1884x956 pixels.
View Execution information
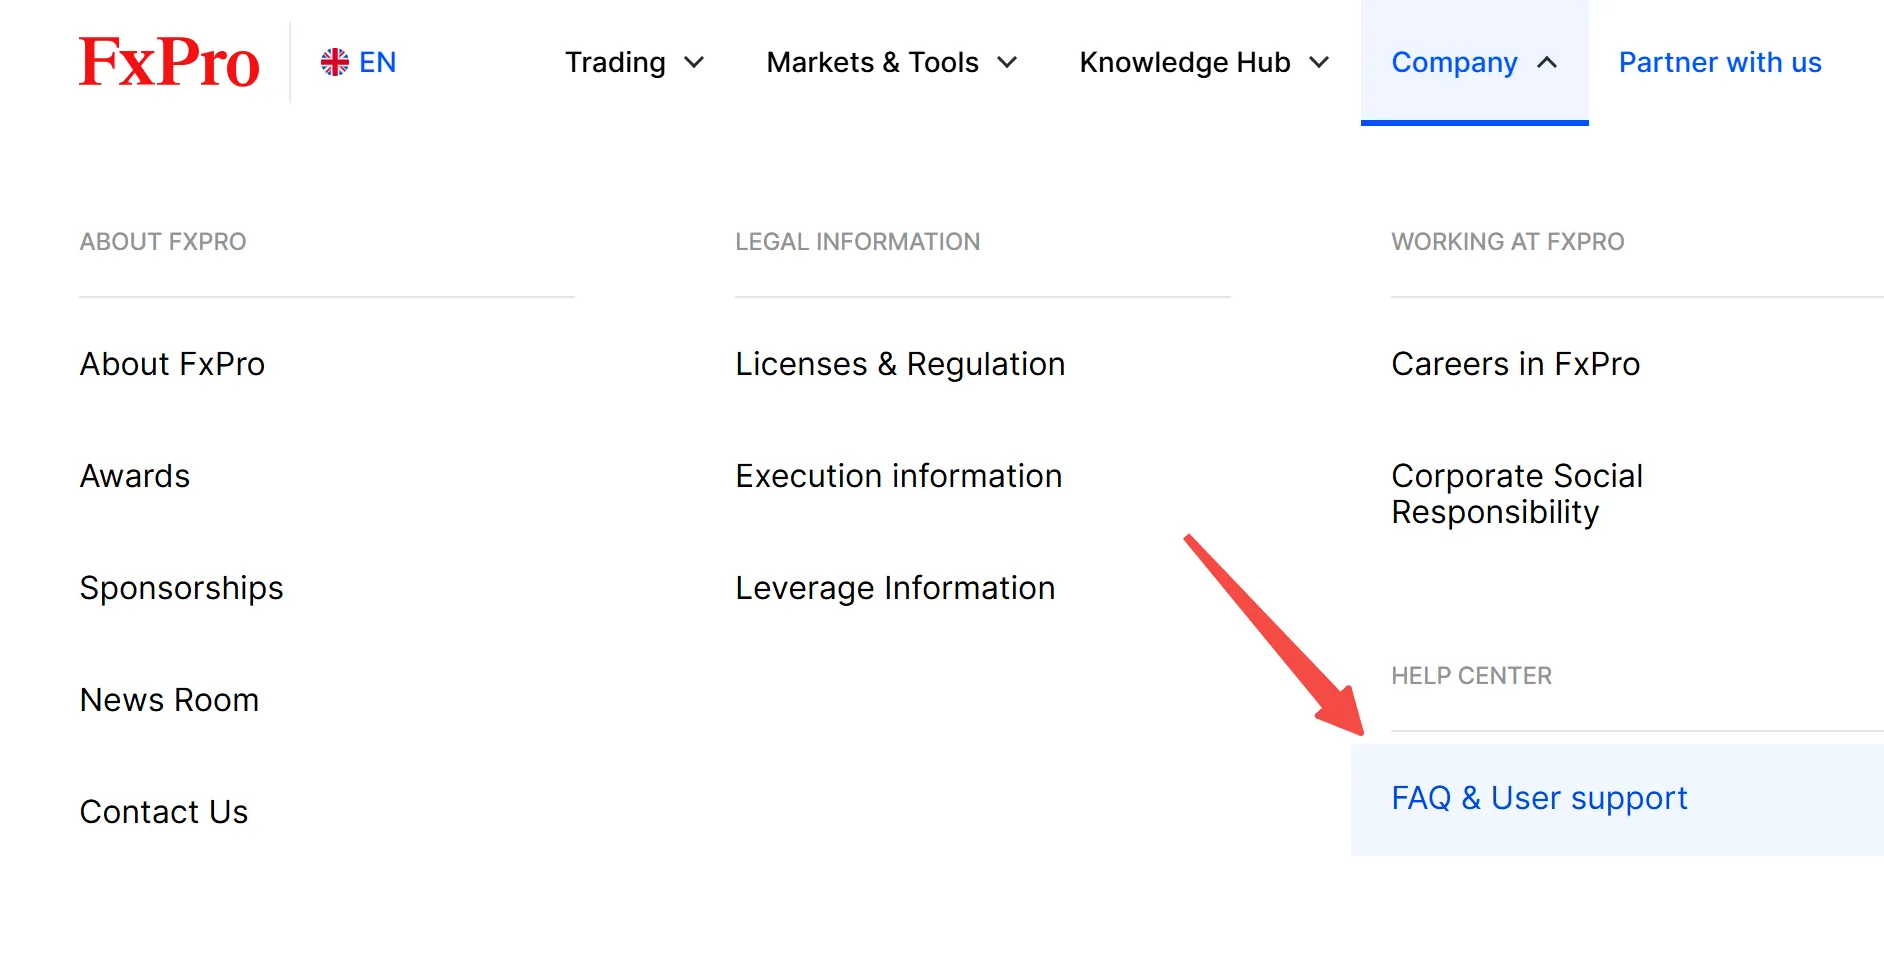point(899,476)
